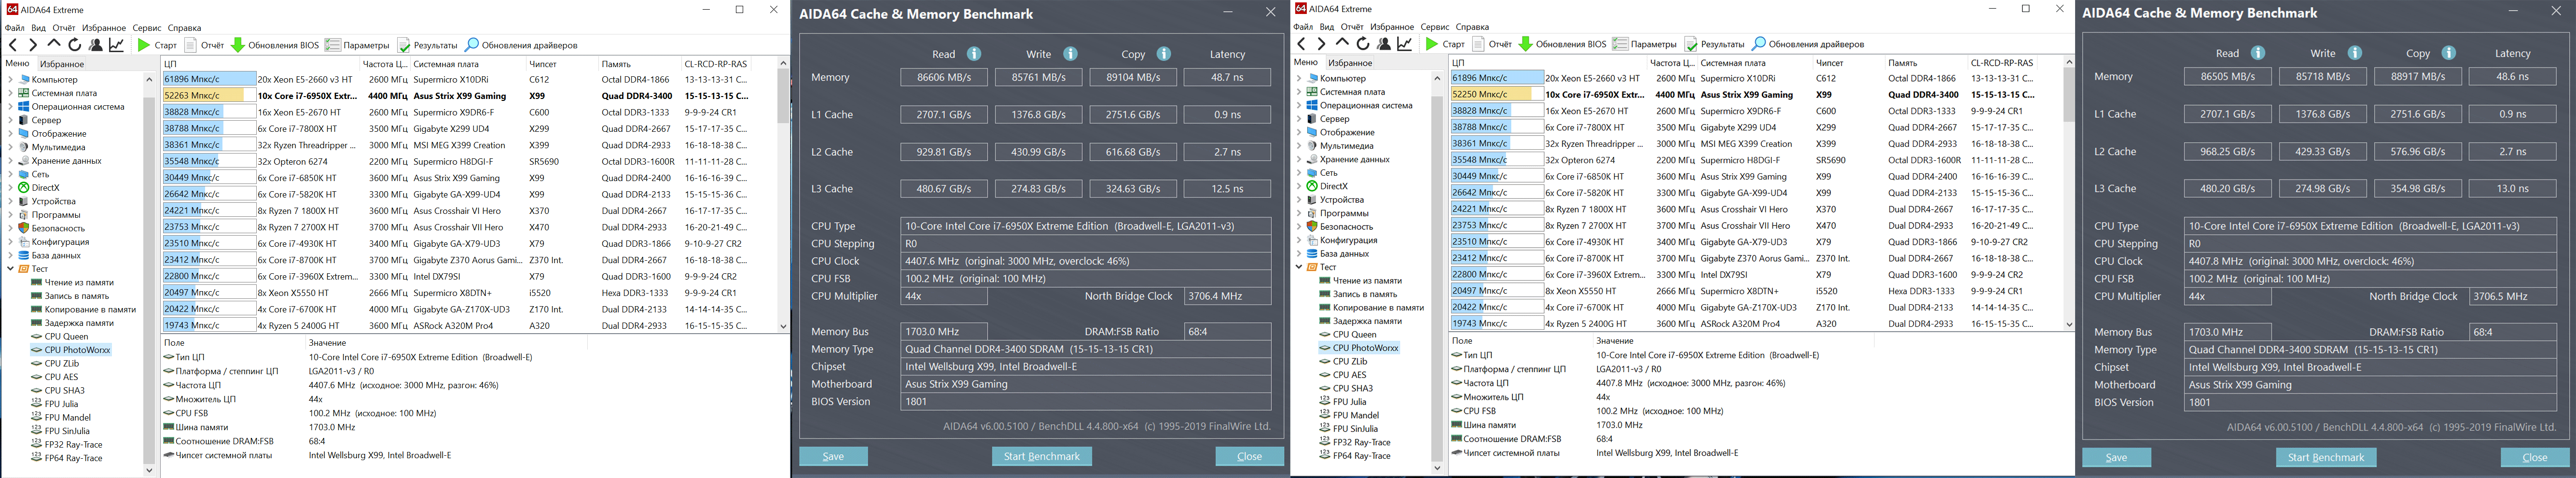Click Copy info icon in left benchmark window

[x=1163, y=54]
